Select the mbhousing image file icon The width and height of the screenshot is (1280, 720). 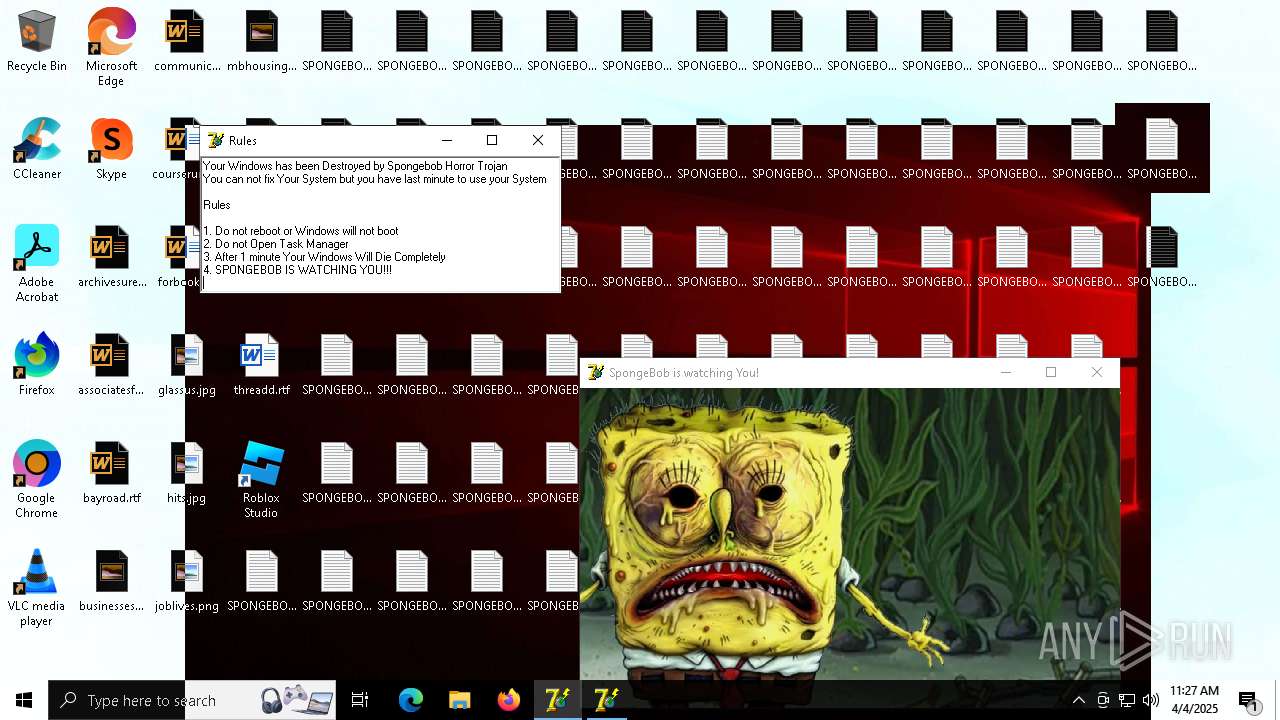261,42
